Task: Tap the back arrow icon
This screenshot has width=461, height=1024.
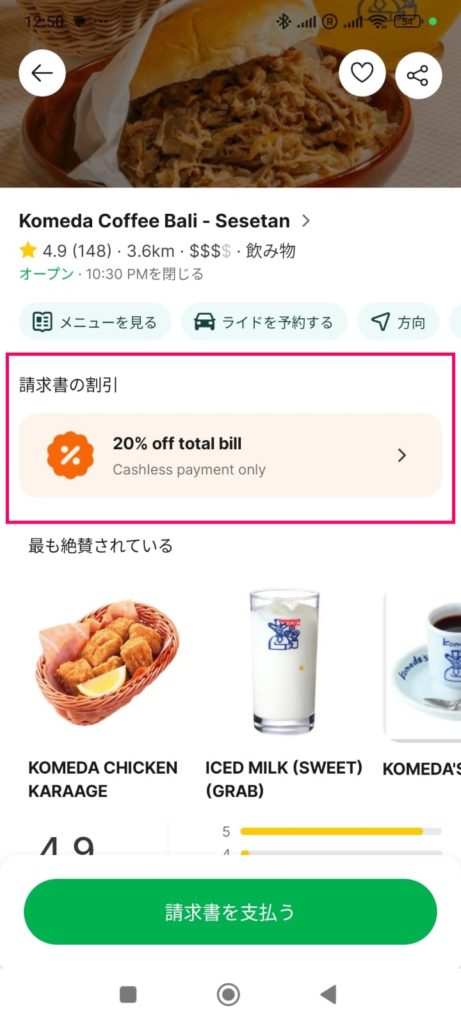Action: coord(42,73)
